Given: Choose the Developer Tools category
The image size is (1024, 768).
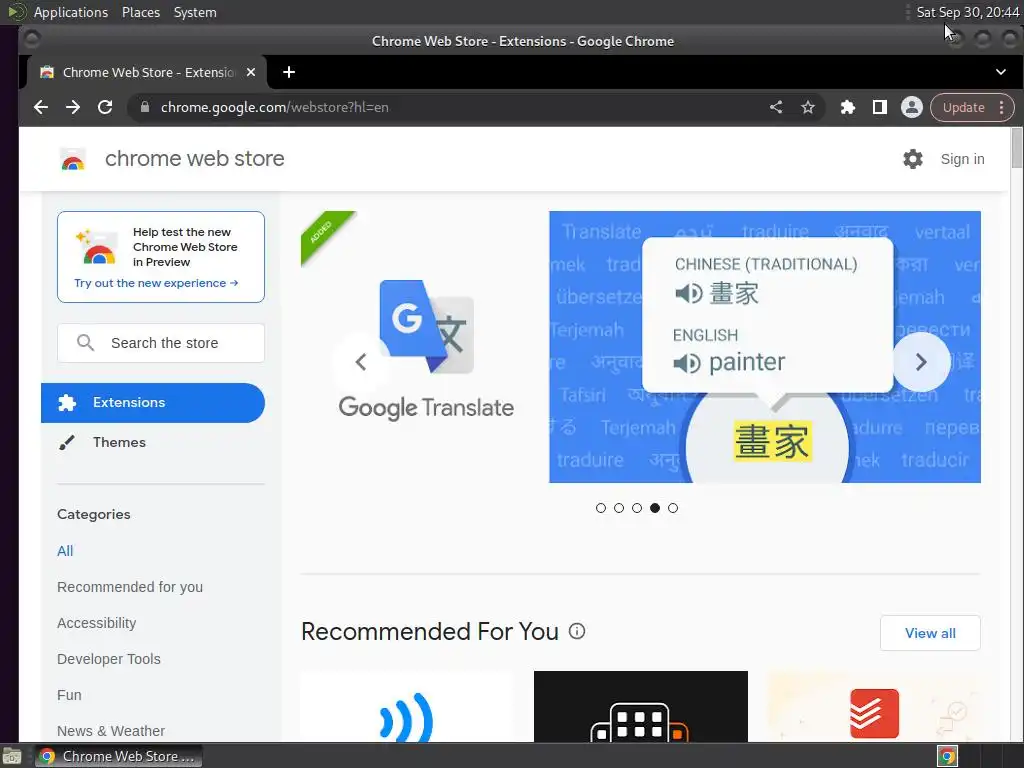Looking at the screenshot, I should click(109, 658).
